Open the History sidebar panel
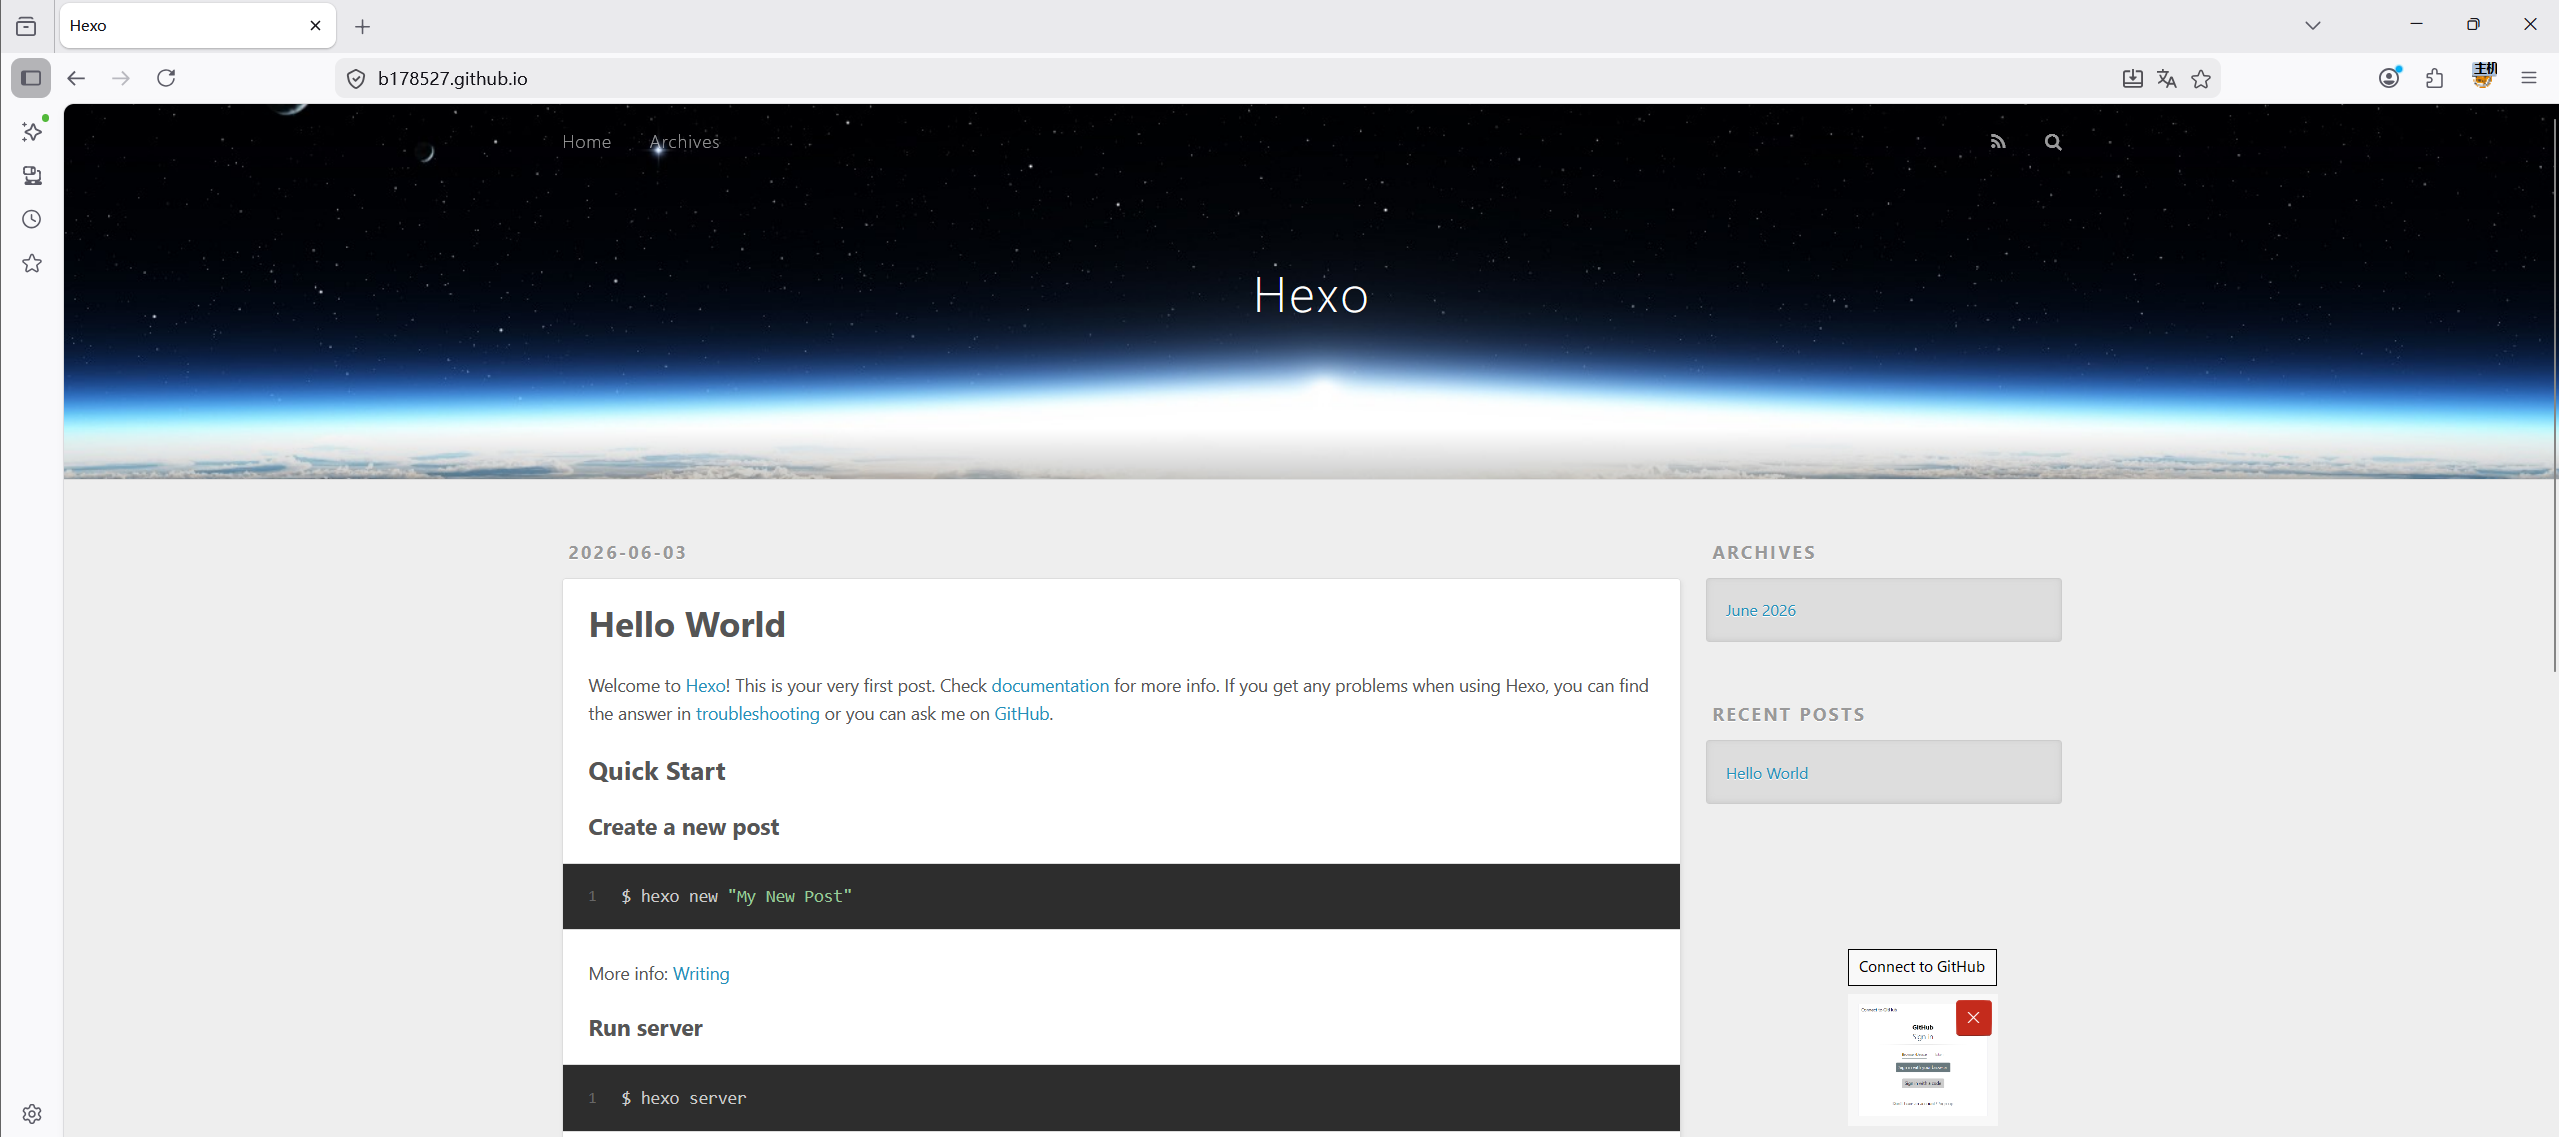 (x=32, y=220)
